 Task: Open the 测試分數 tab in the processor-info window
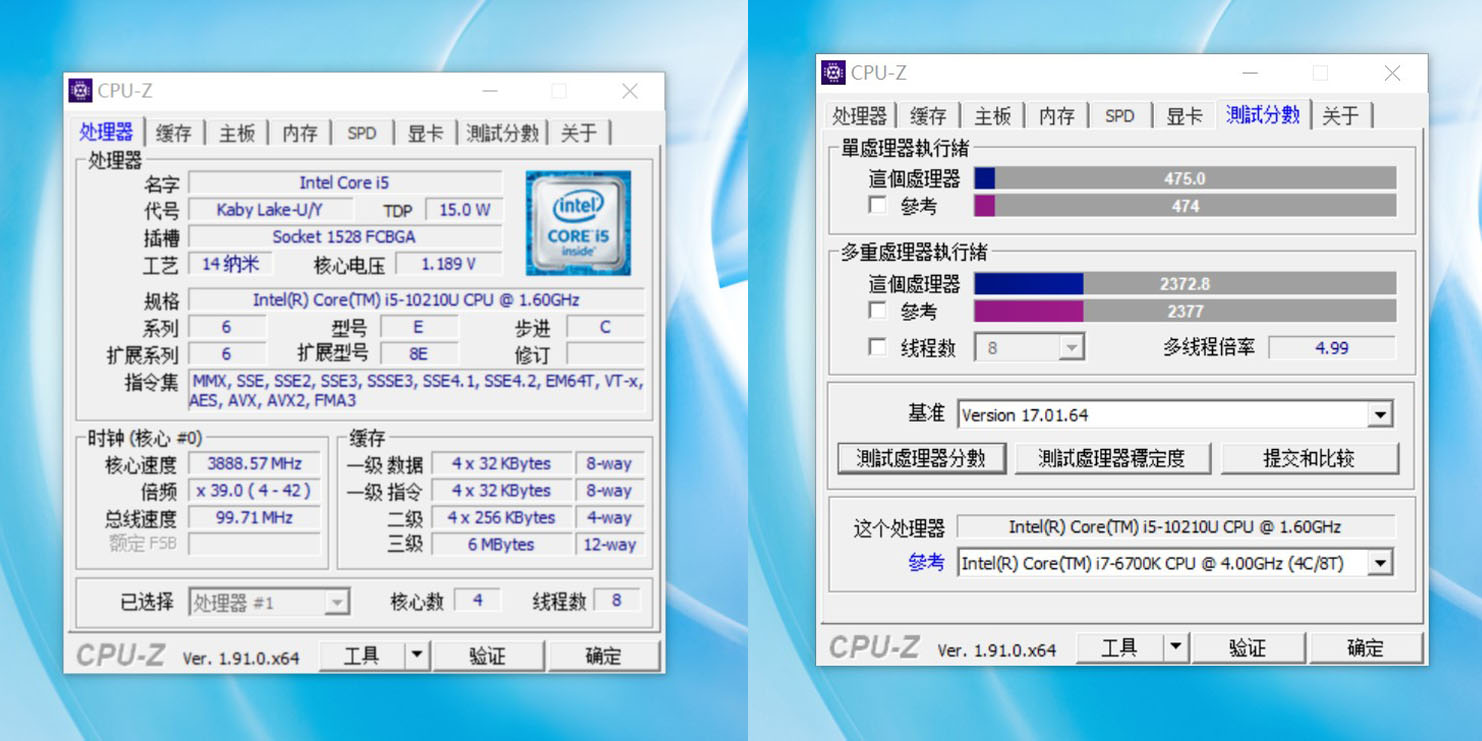pos(502,133)
